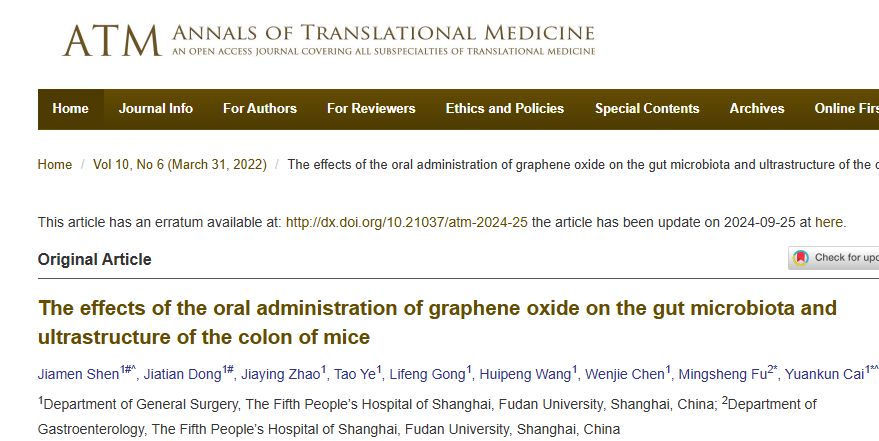Viewport: 879px width, 441px height.
Task: Open author Jiamen Shen's link
Action: point(78,374)
